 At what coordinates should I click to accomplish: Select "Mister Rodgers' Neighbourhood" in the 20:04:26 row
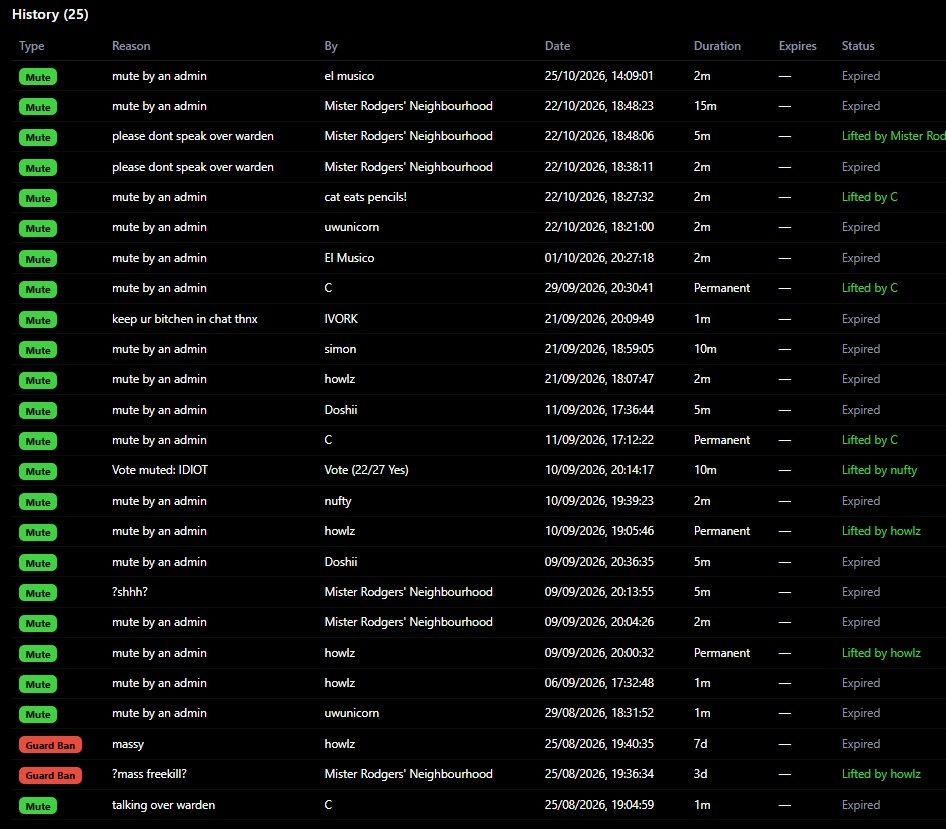click(x=408, y=623)
